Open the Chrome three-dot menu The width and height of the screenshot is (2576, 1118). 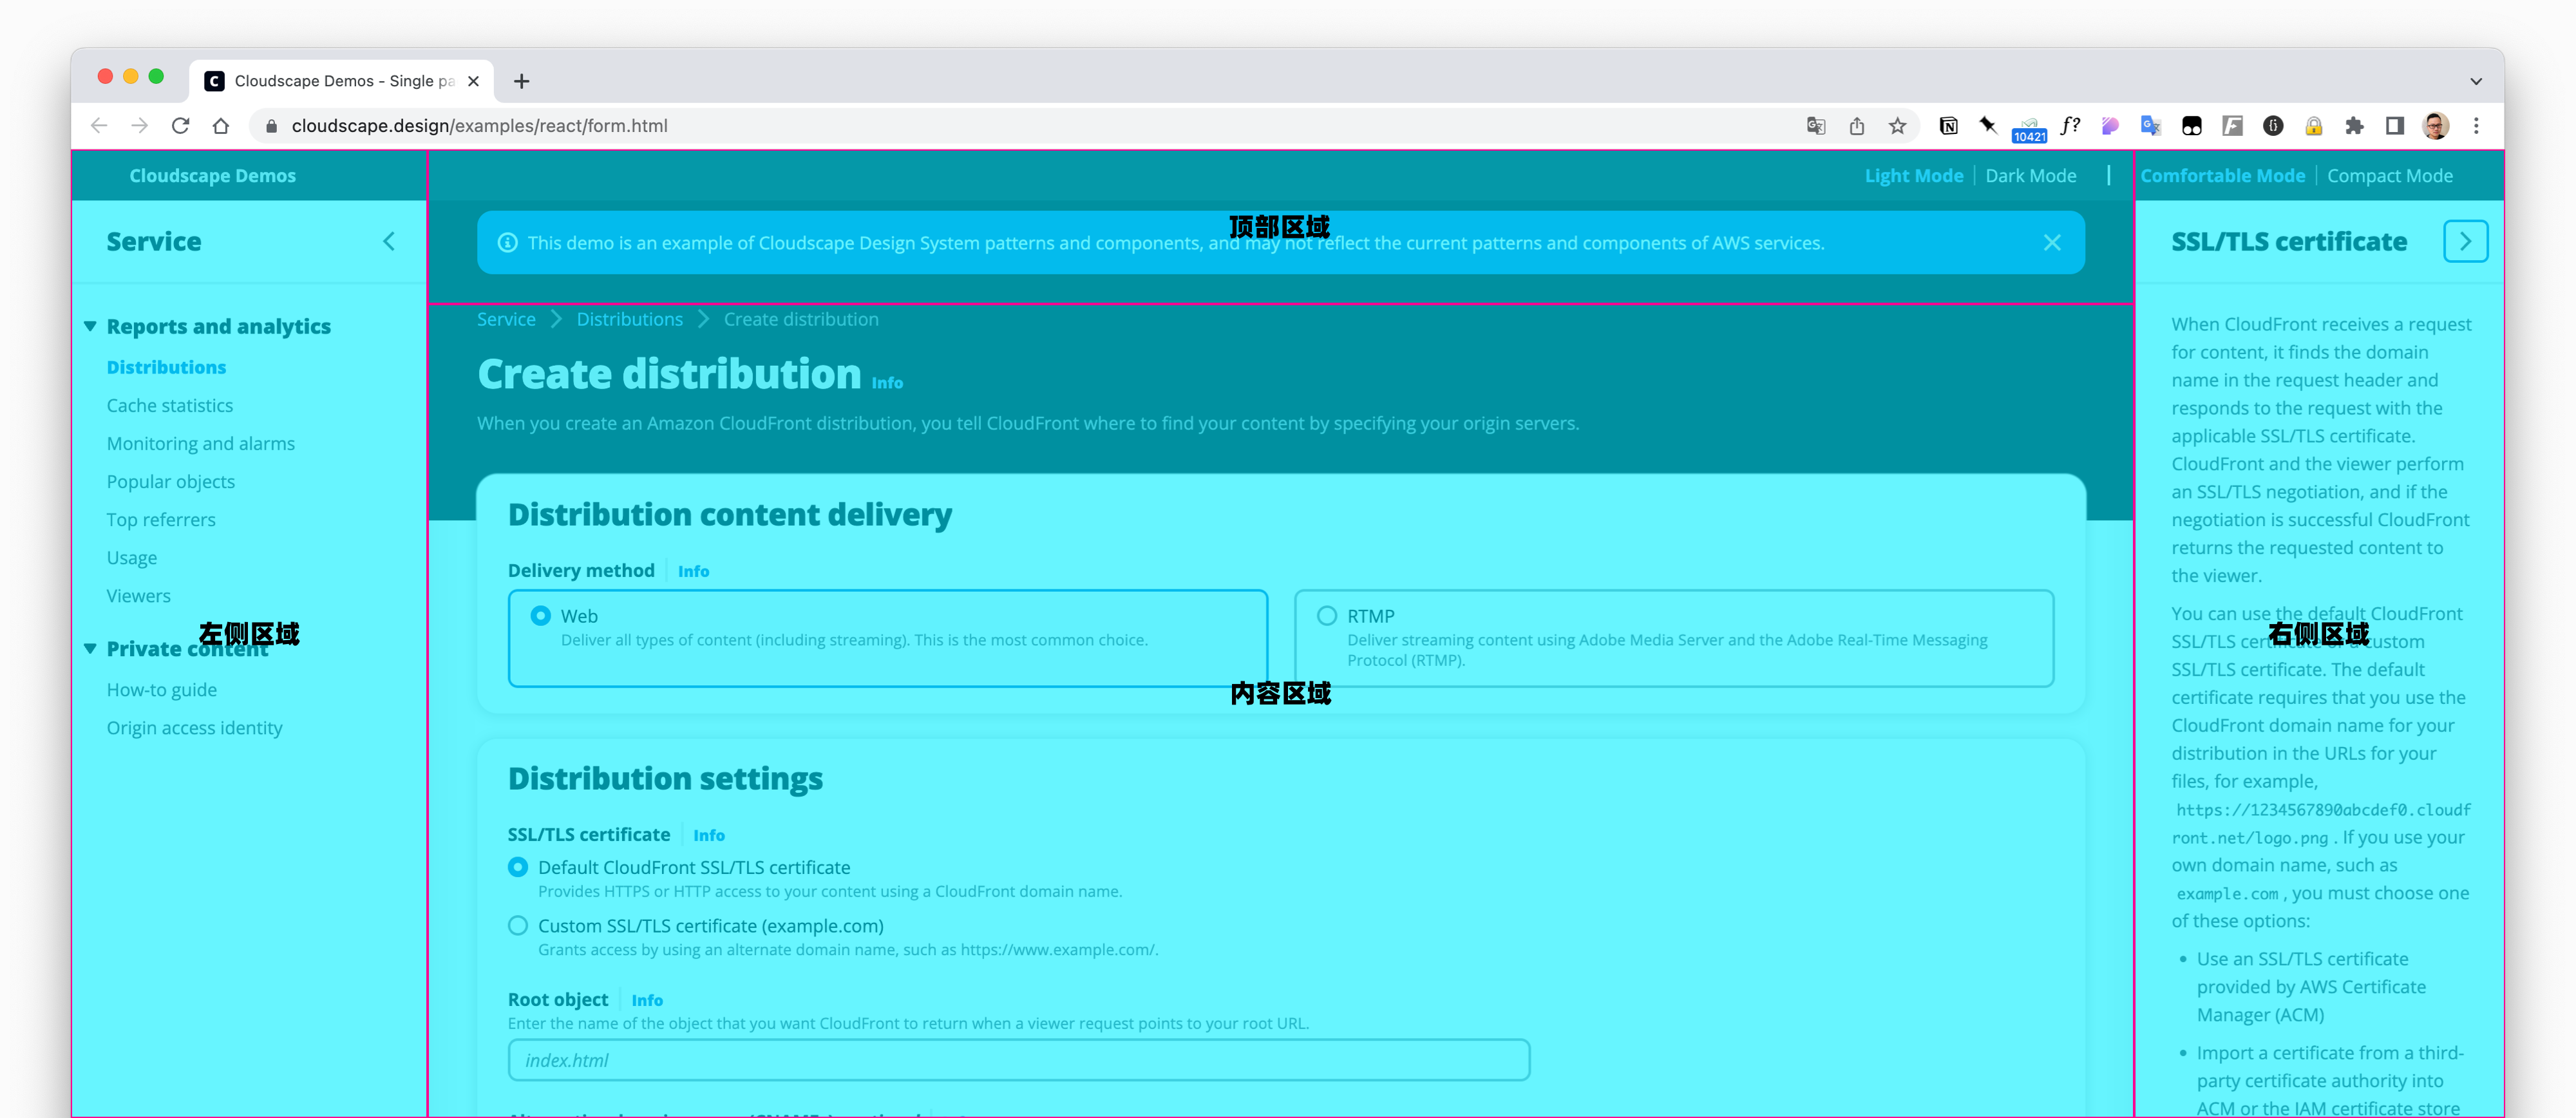tap(2476, 125)
